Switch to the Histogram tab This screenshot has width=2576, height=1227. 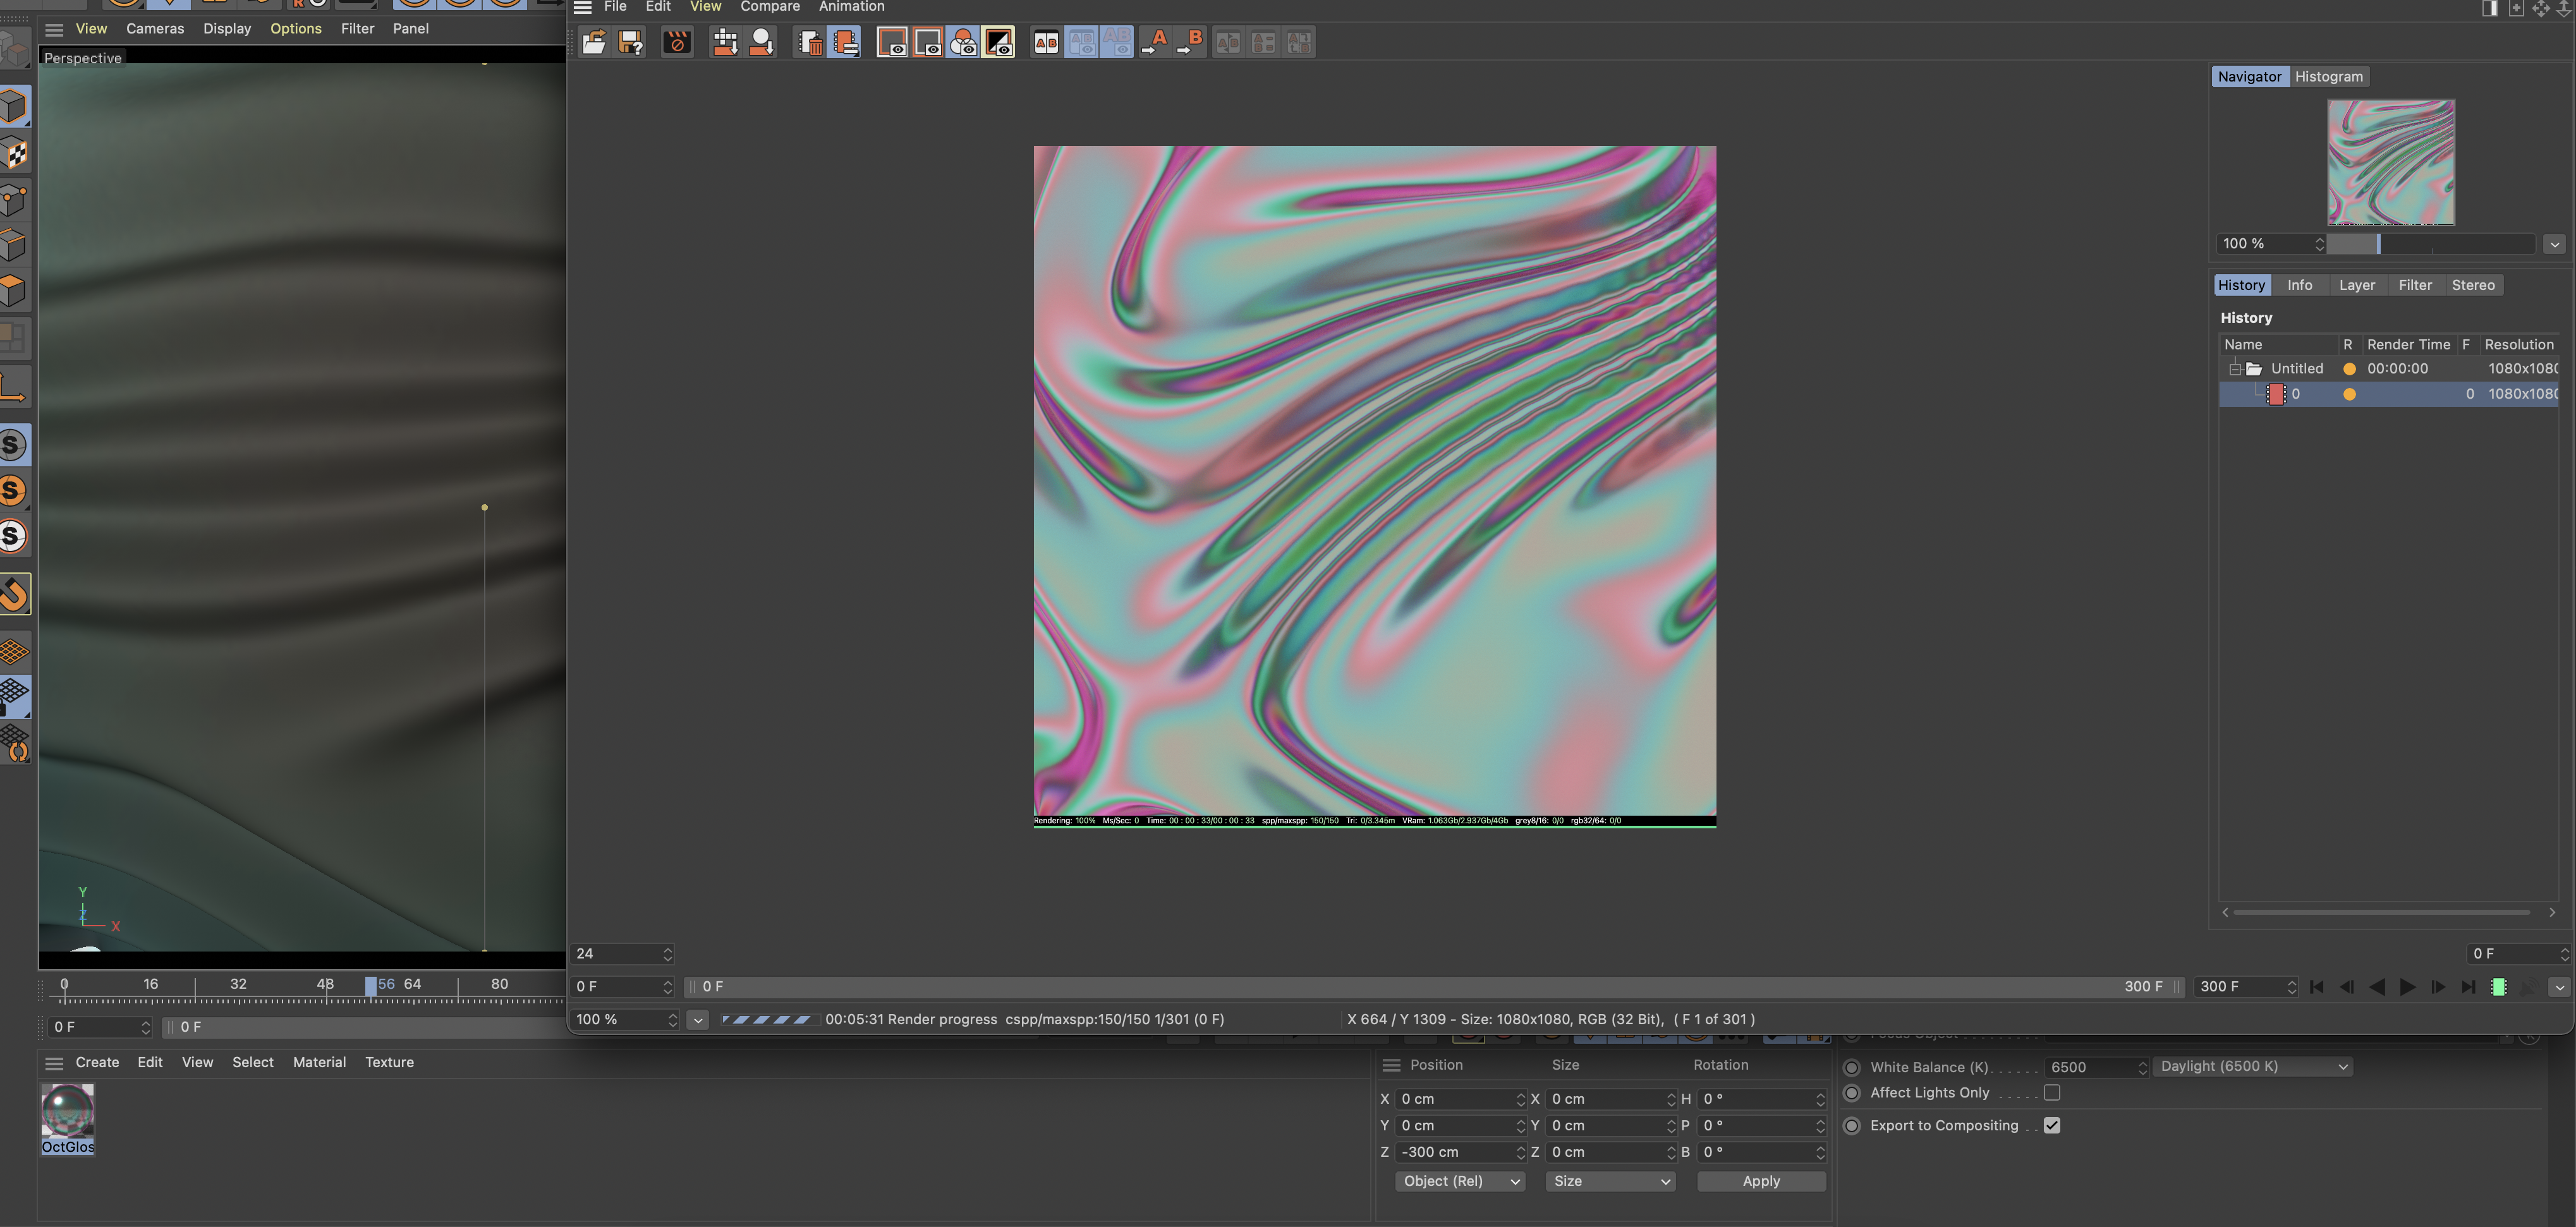click(2328, 77)
